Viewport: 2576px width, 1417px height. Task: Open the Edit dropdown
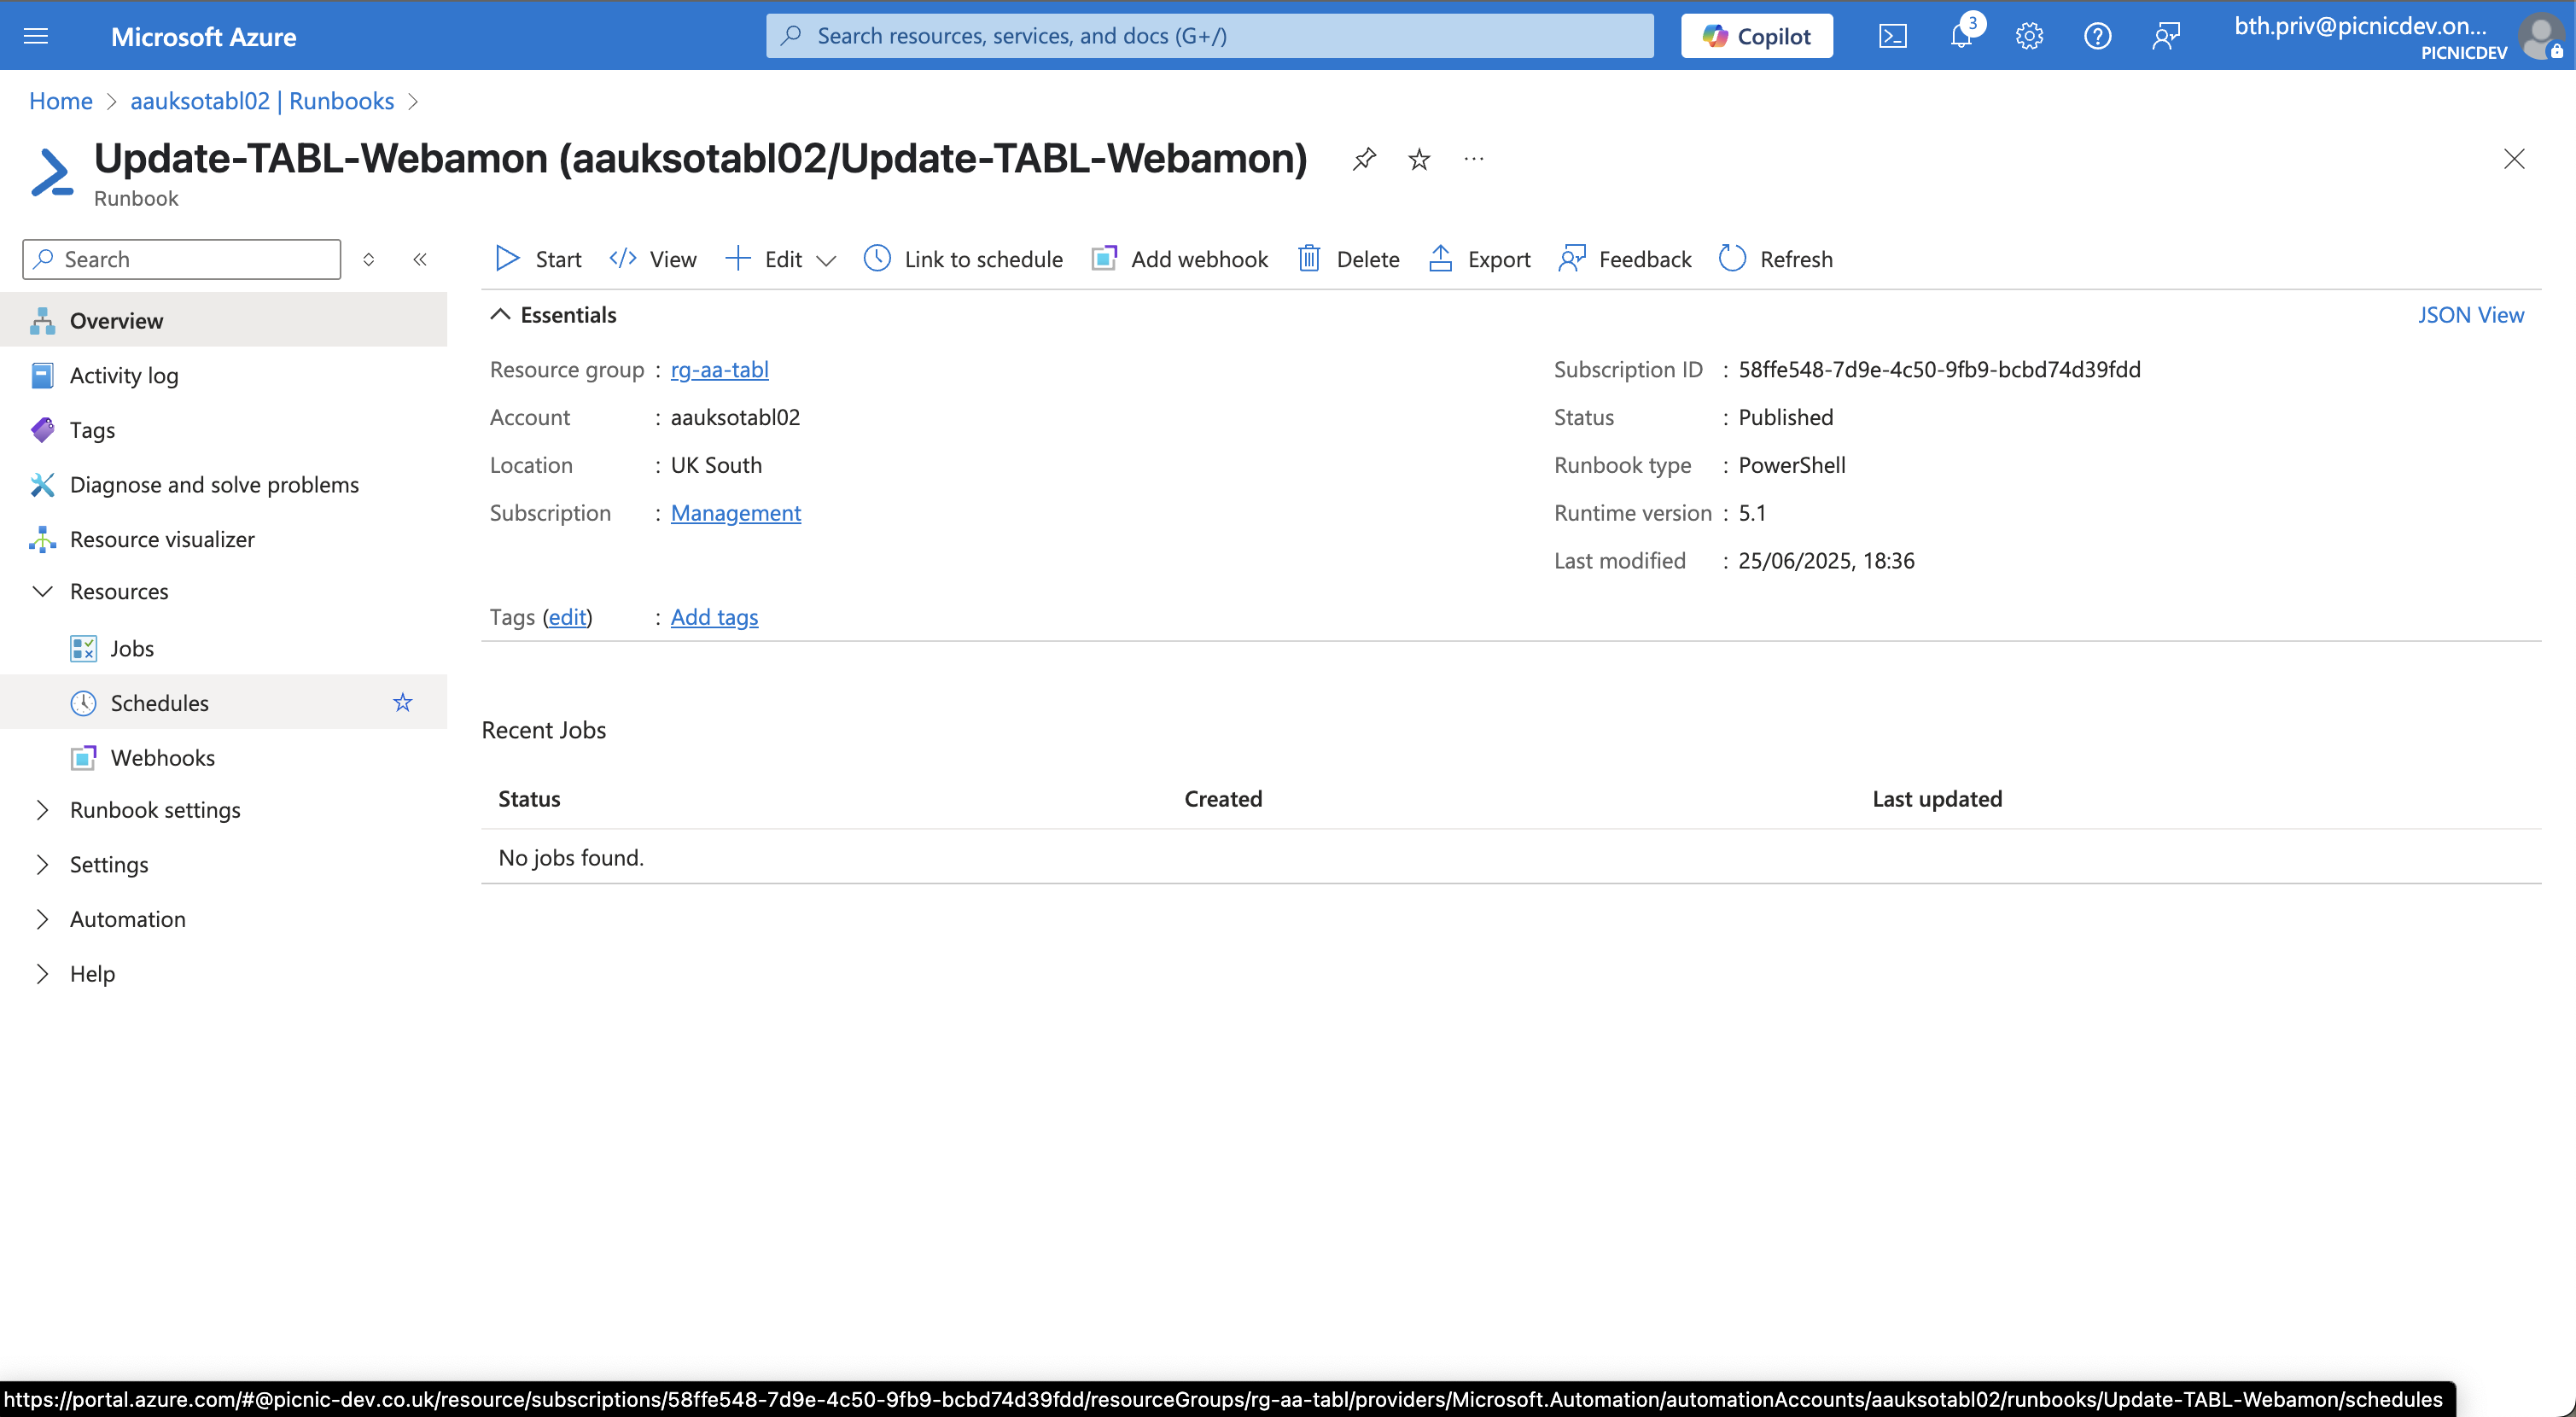tap(781, 259)
